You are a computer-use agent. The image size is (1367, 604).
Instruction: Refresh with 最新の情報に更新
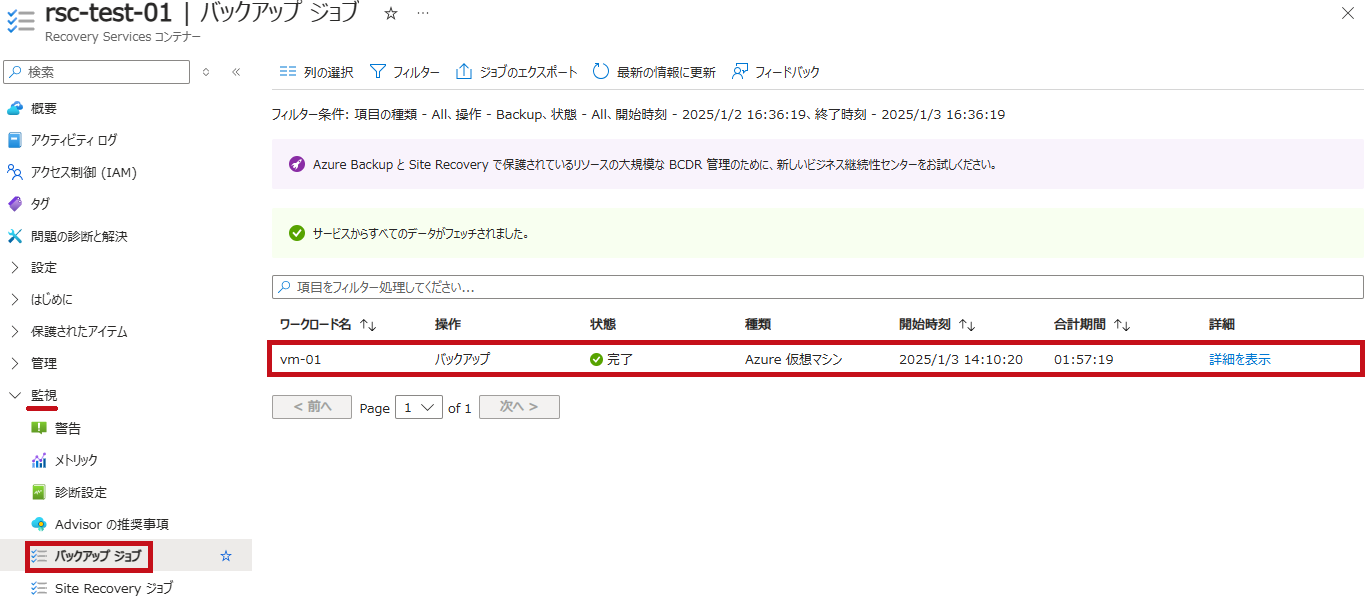(x=654, y=72)
